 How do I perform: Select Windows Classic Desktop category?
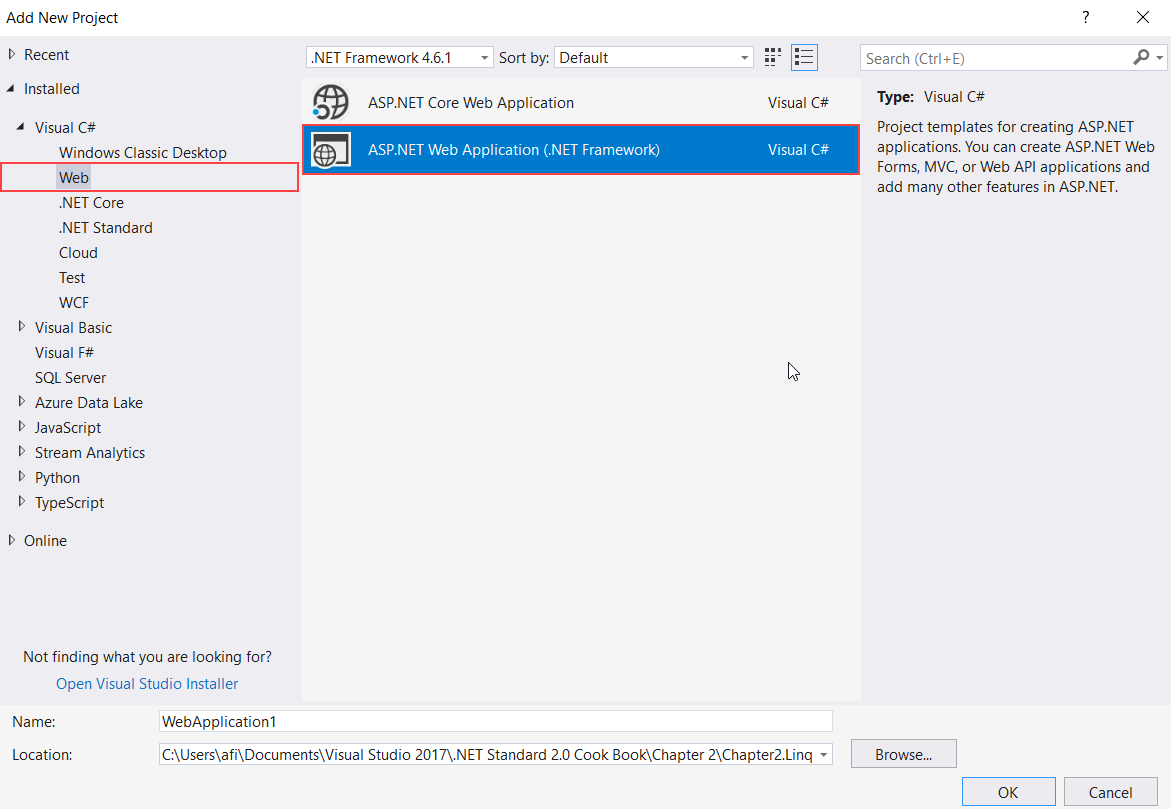(143, 152)
